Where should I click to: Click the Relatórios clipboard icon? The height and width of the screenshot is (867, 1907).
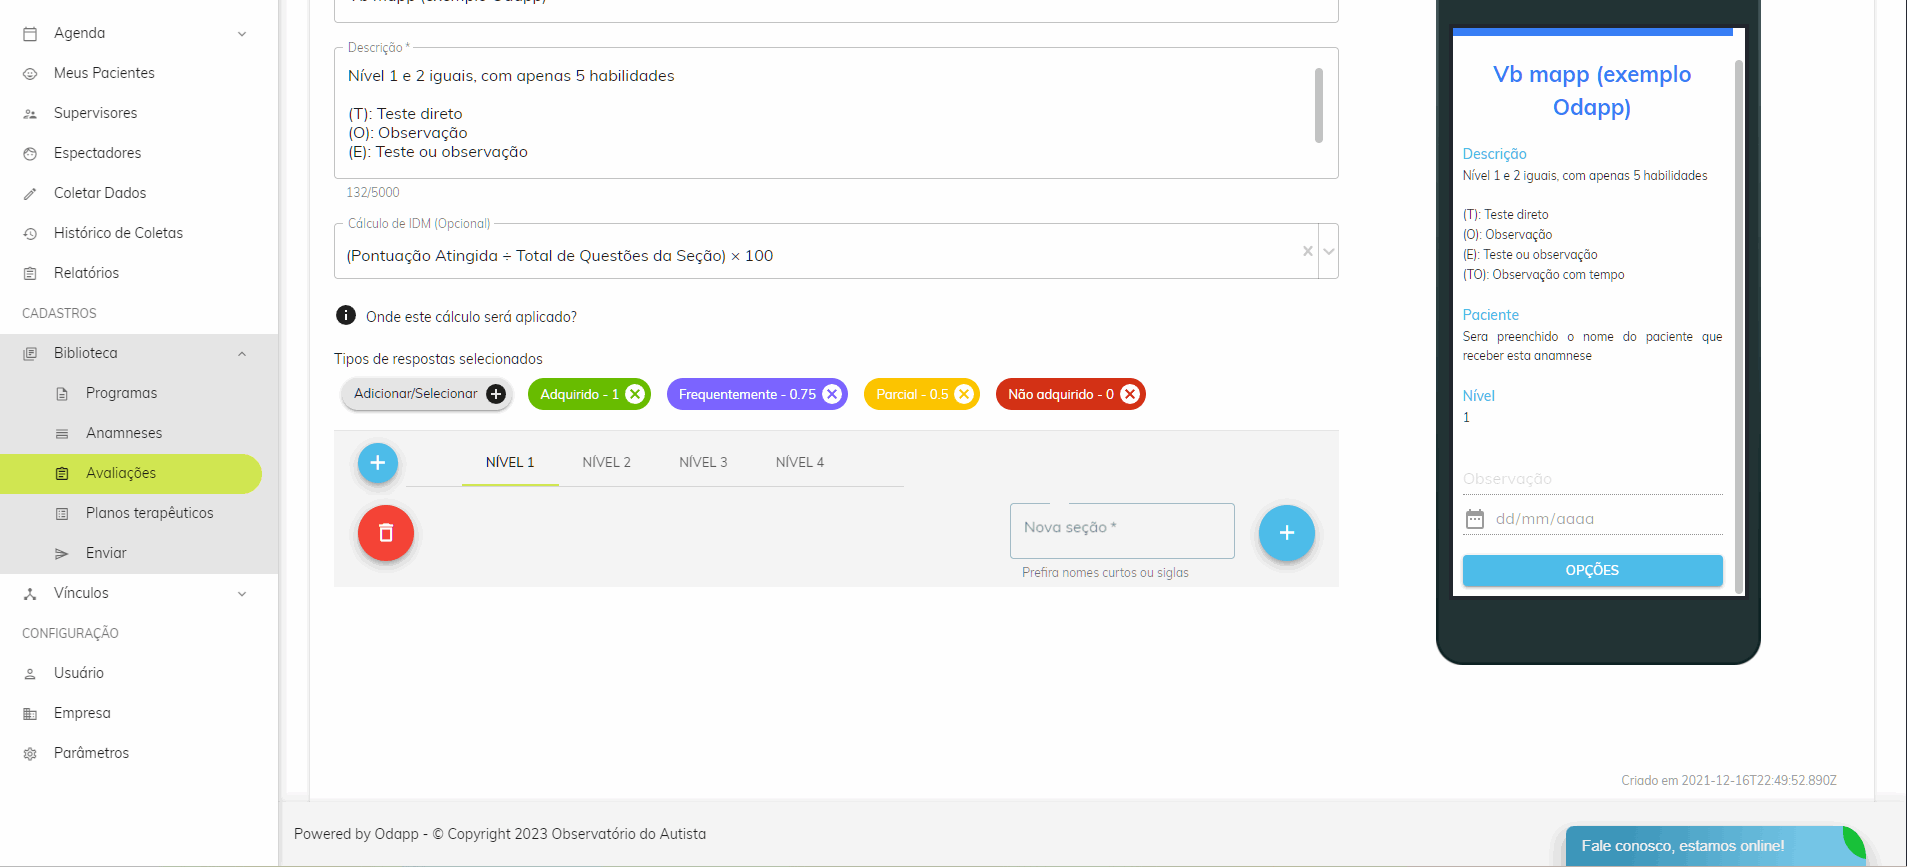tap(30, 274)
